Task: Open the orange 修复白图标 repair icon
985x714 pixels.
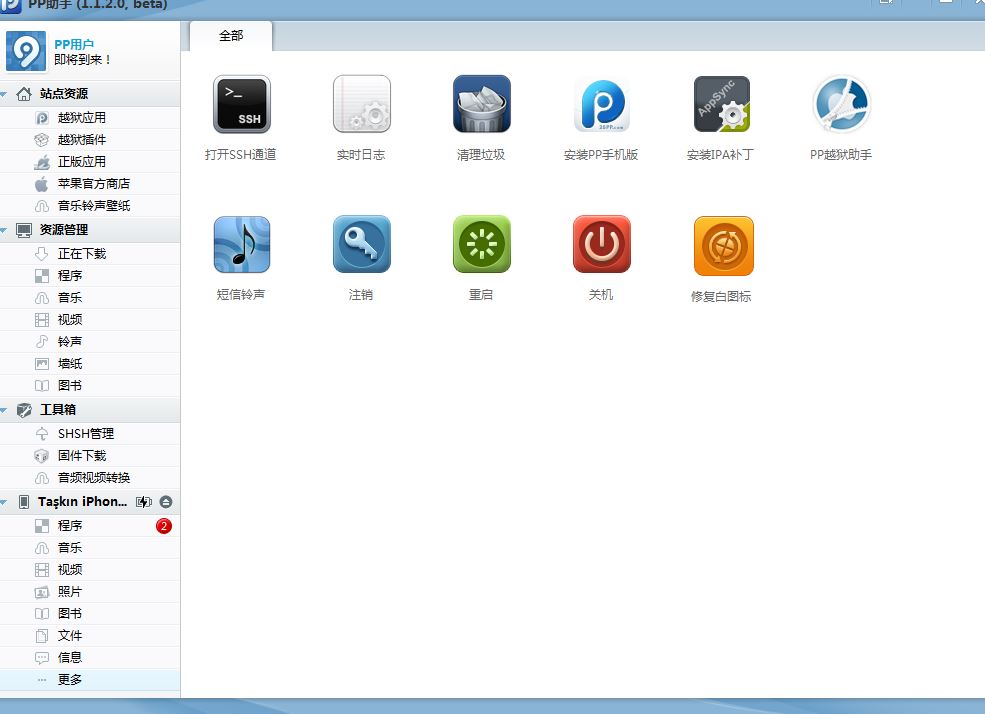Action: pos(724,246)
